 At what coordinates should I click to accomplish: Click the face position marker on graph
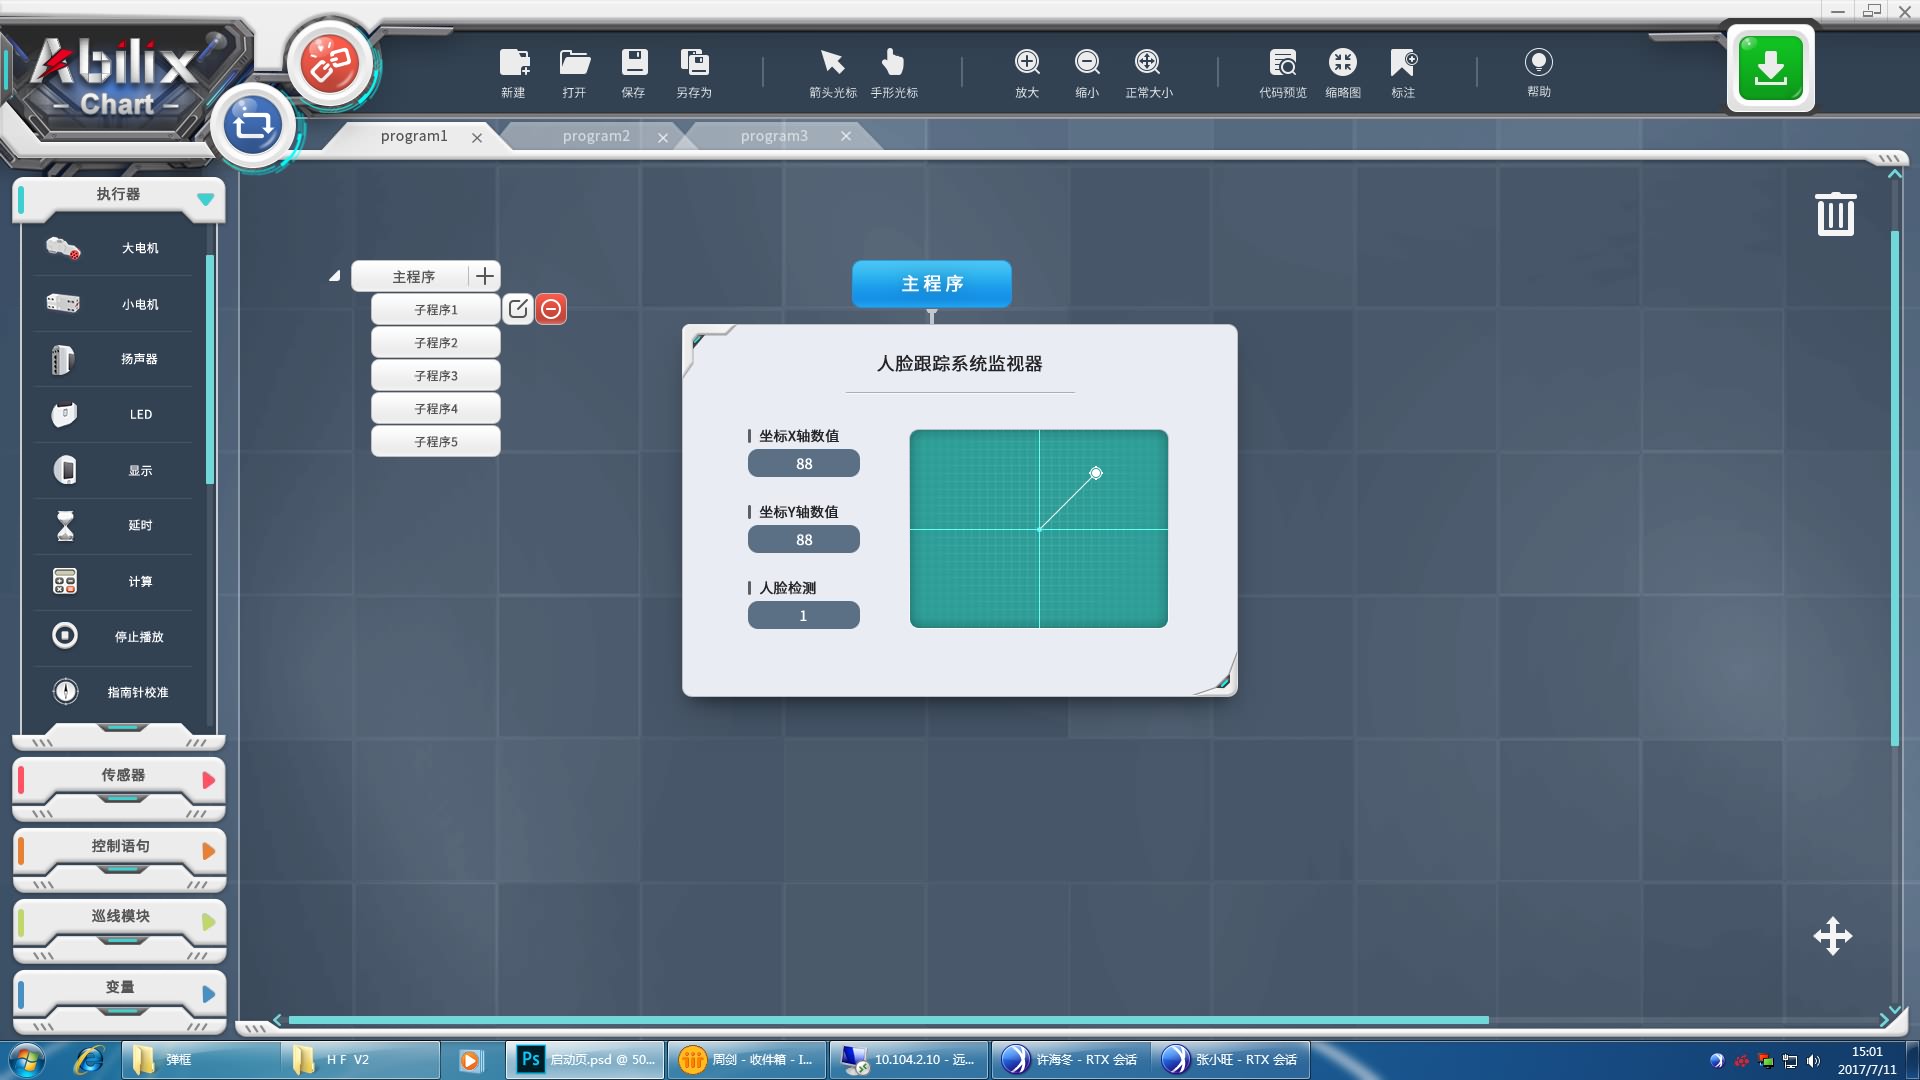click(1096, 473)
